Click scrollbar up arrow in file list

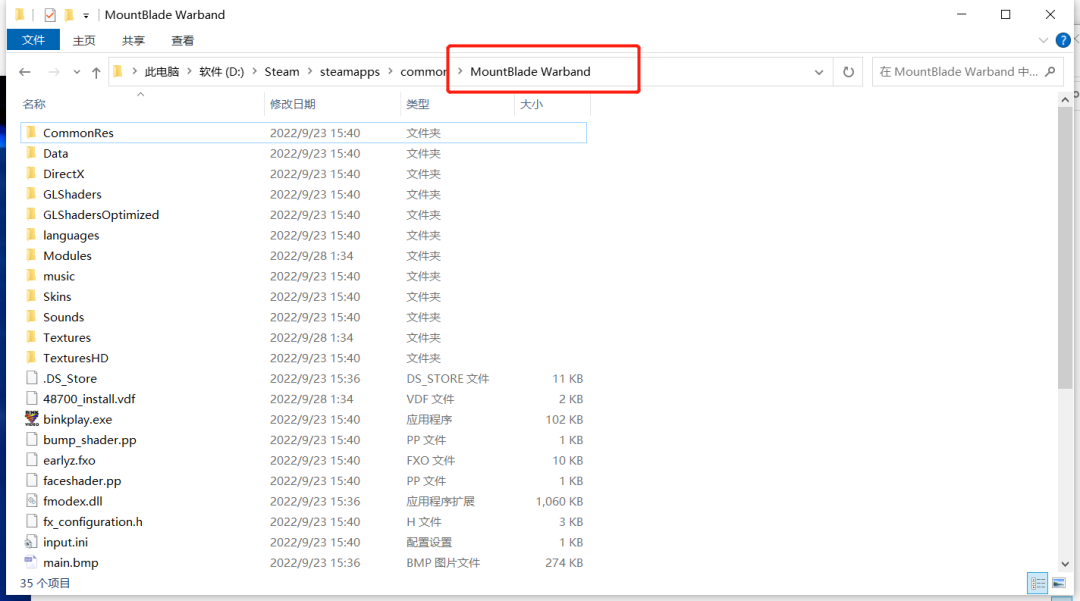1065,101
